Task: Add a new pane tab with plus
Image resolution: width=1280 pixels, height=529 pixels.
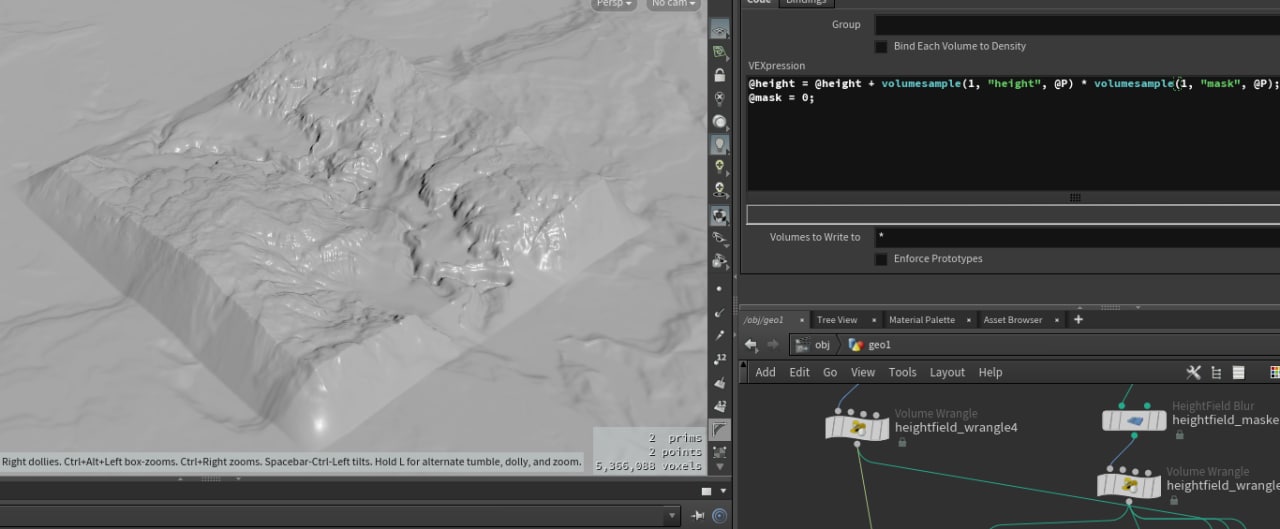Action: tap(1078, 320)
